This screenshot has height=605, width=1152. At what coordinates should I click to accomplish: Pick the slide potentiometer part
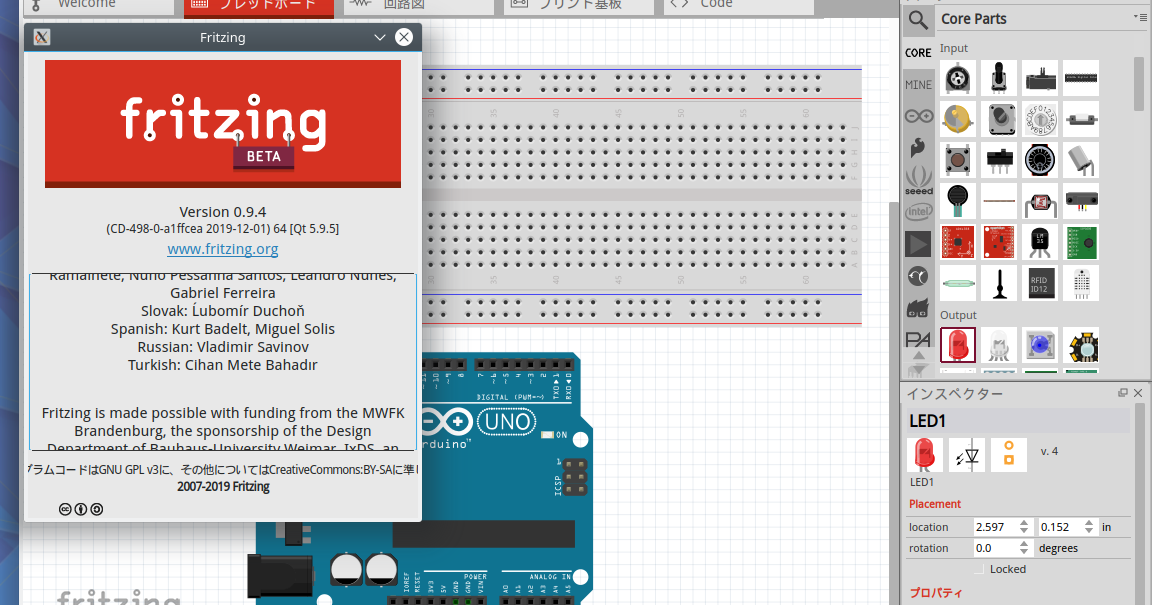tap(1040, 78)
